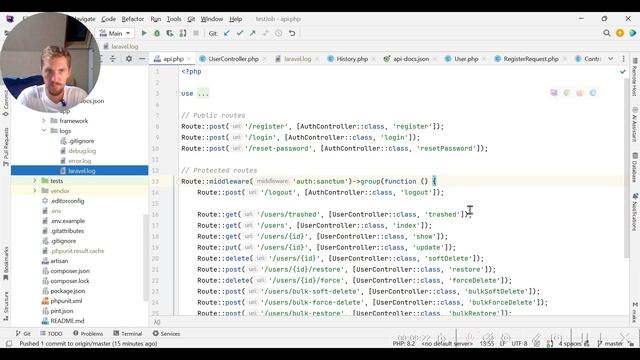Open the Window menu
Viewport: 640px width, 360px height.
[211, 19]
